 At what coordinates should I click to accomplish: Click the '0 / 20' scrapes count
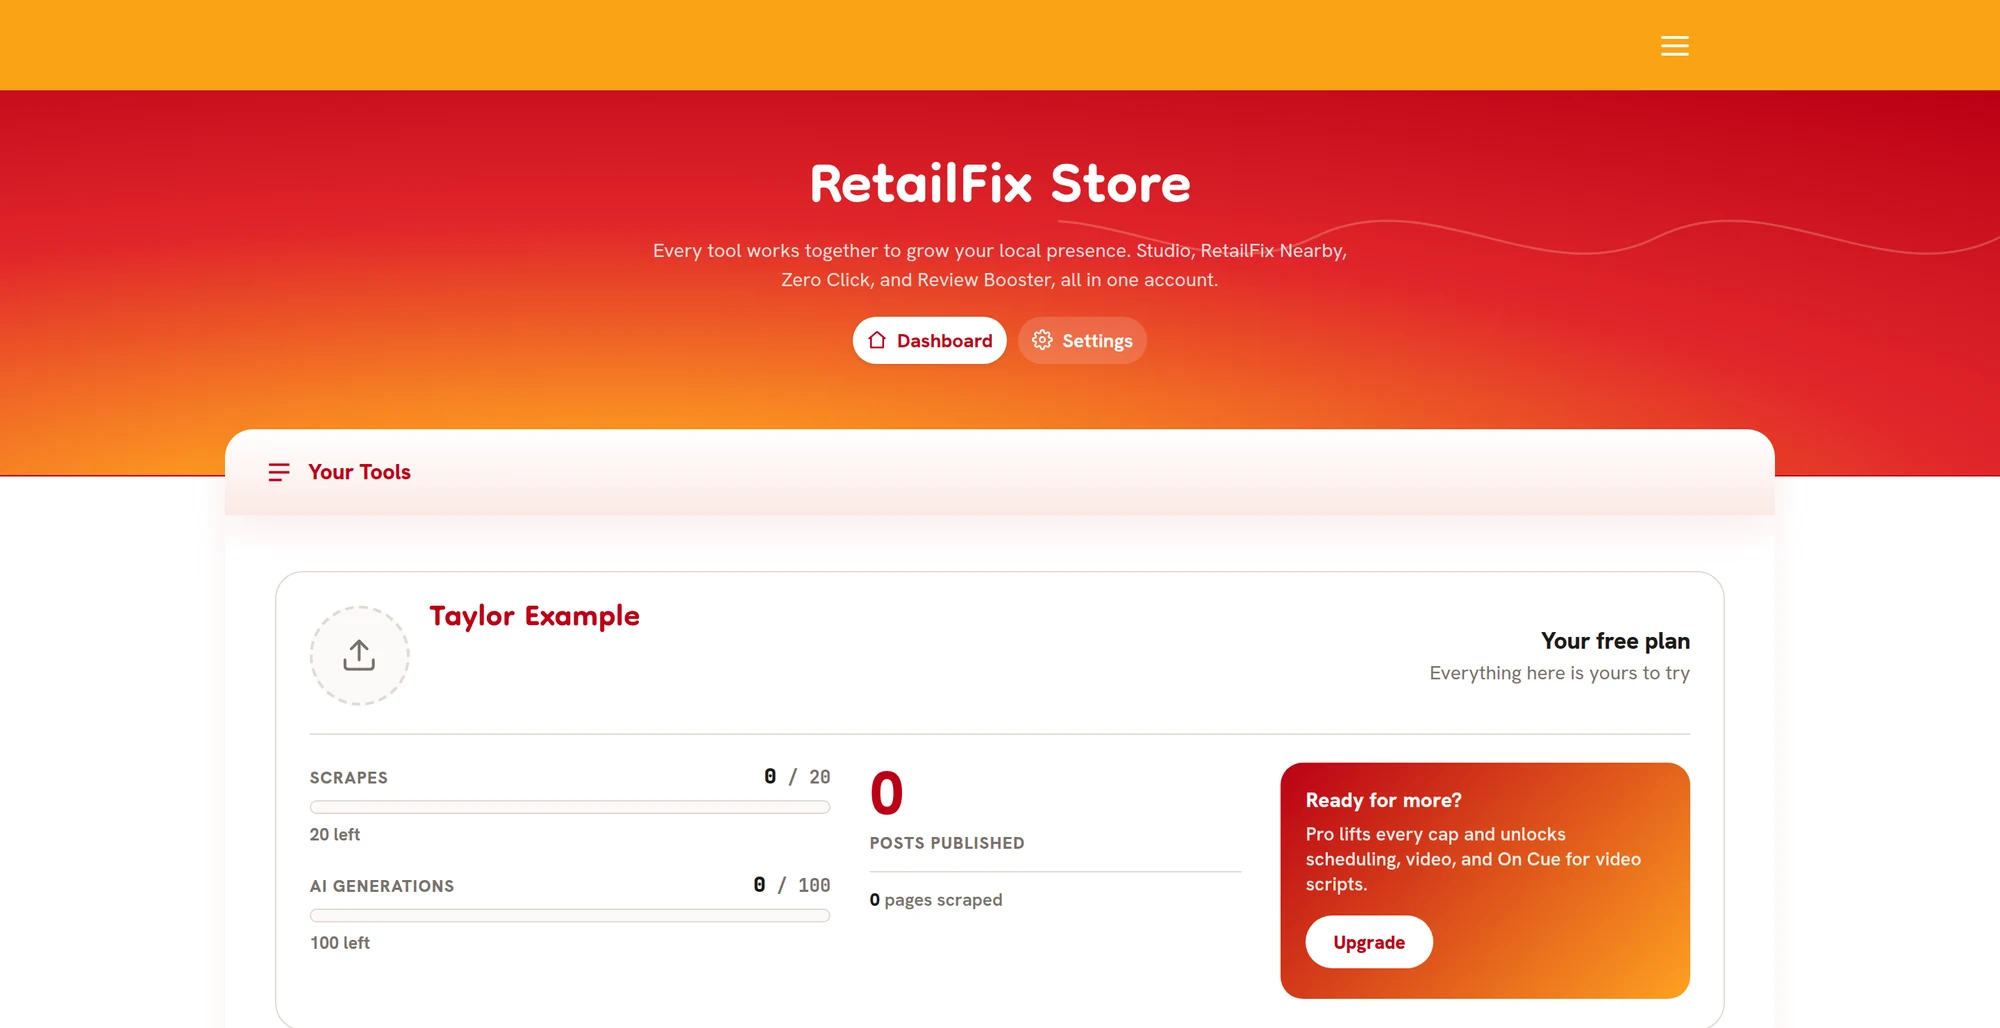[797, 777]
